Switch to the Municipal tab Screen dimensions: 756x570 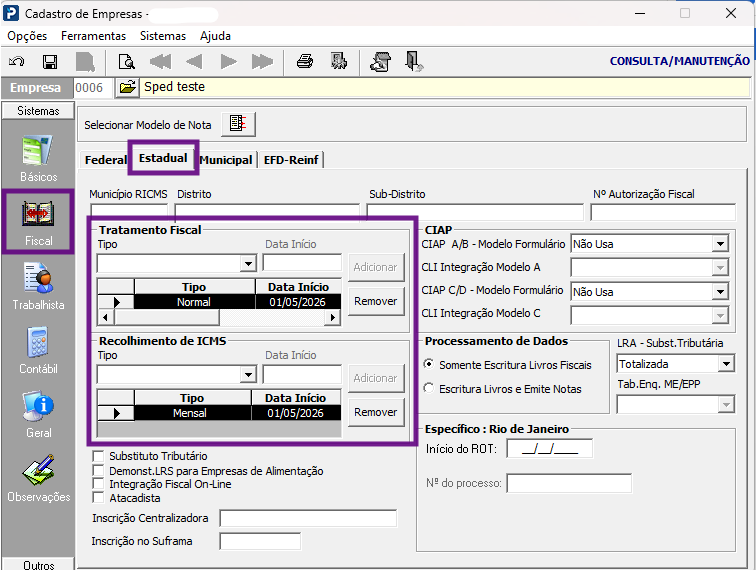point(226,160)
